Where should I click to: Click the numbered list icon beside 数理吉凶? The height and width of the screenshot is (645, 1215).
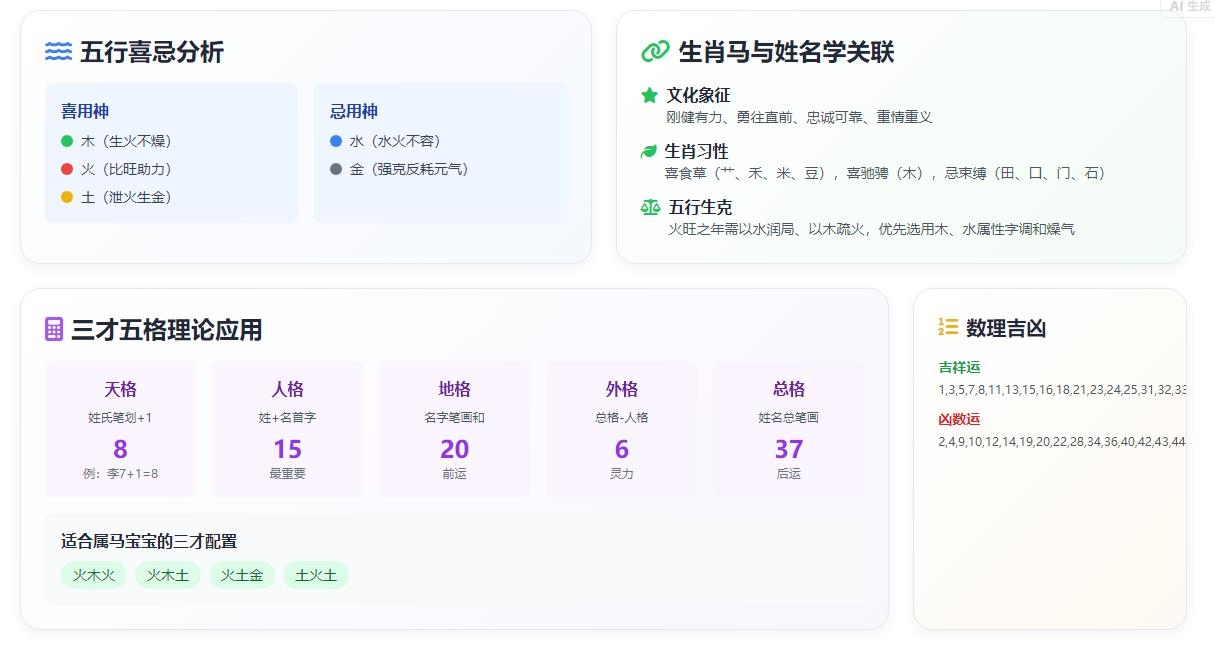(x=948, y=327)
